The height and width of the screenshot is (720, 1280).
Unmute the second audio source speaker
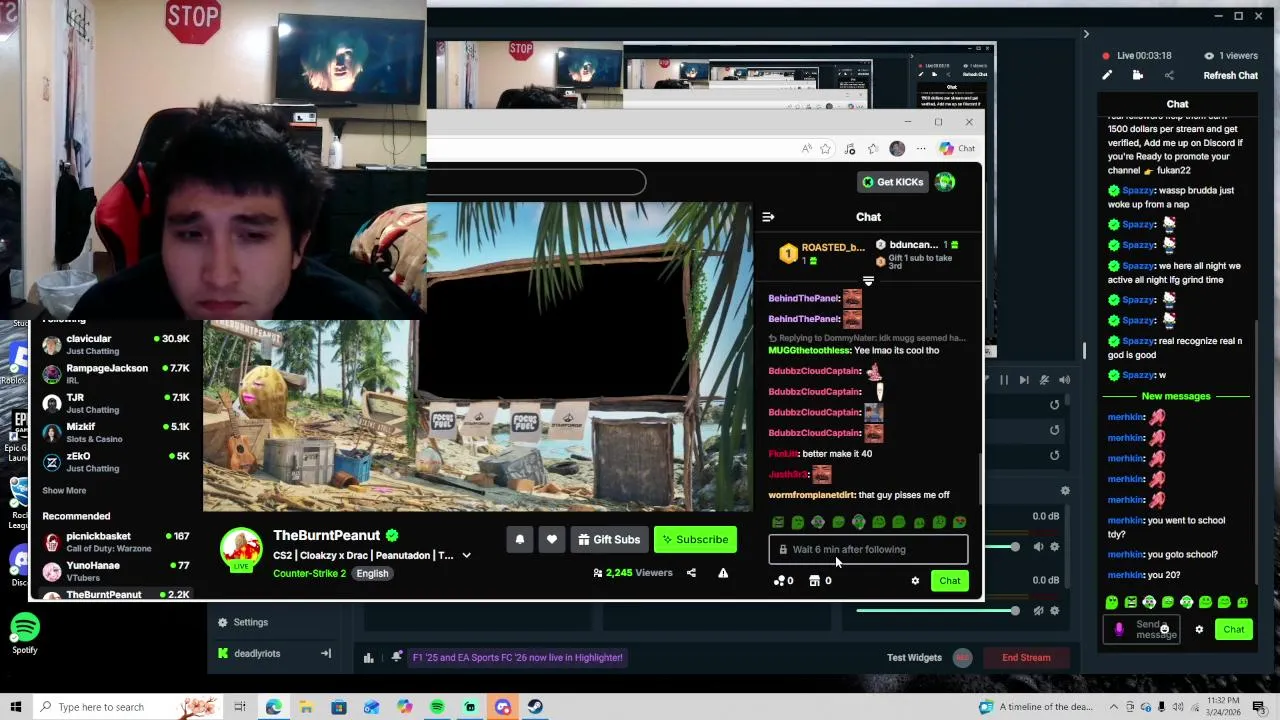point(1038,611)
